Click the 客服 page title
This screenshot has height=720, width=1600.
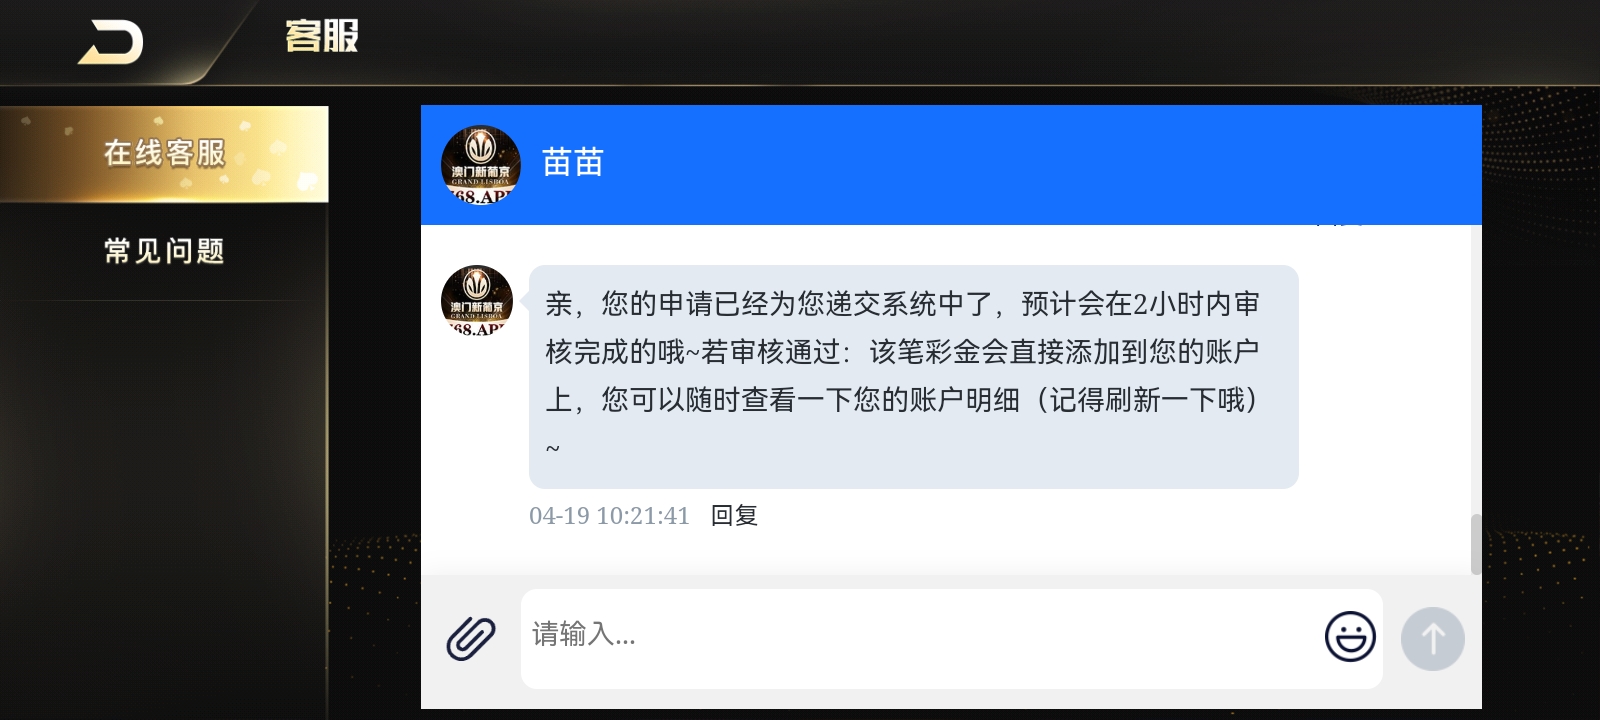322,36
